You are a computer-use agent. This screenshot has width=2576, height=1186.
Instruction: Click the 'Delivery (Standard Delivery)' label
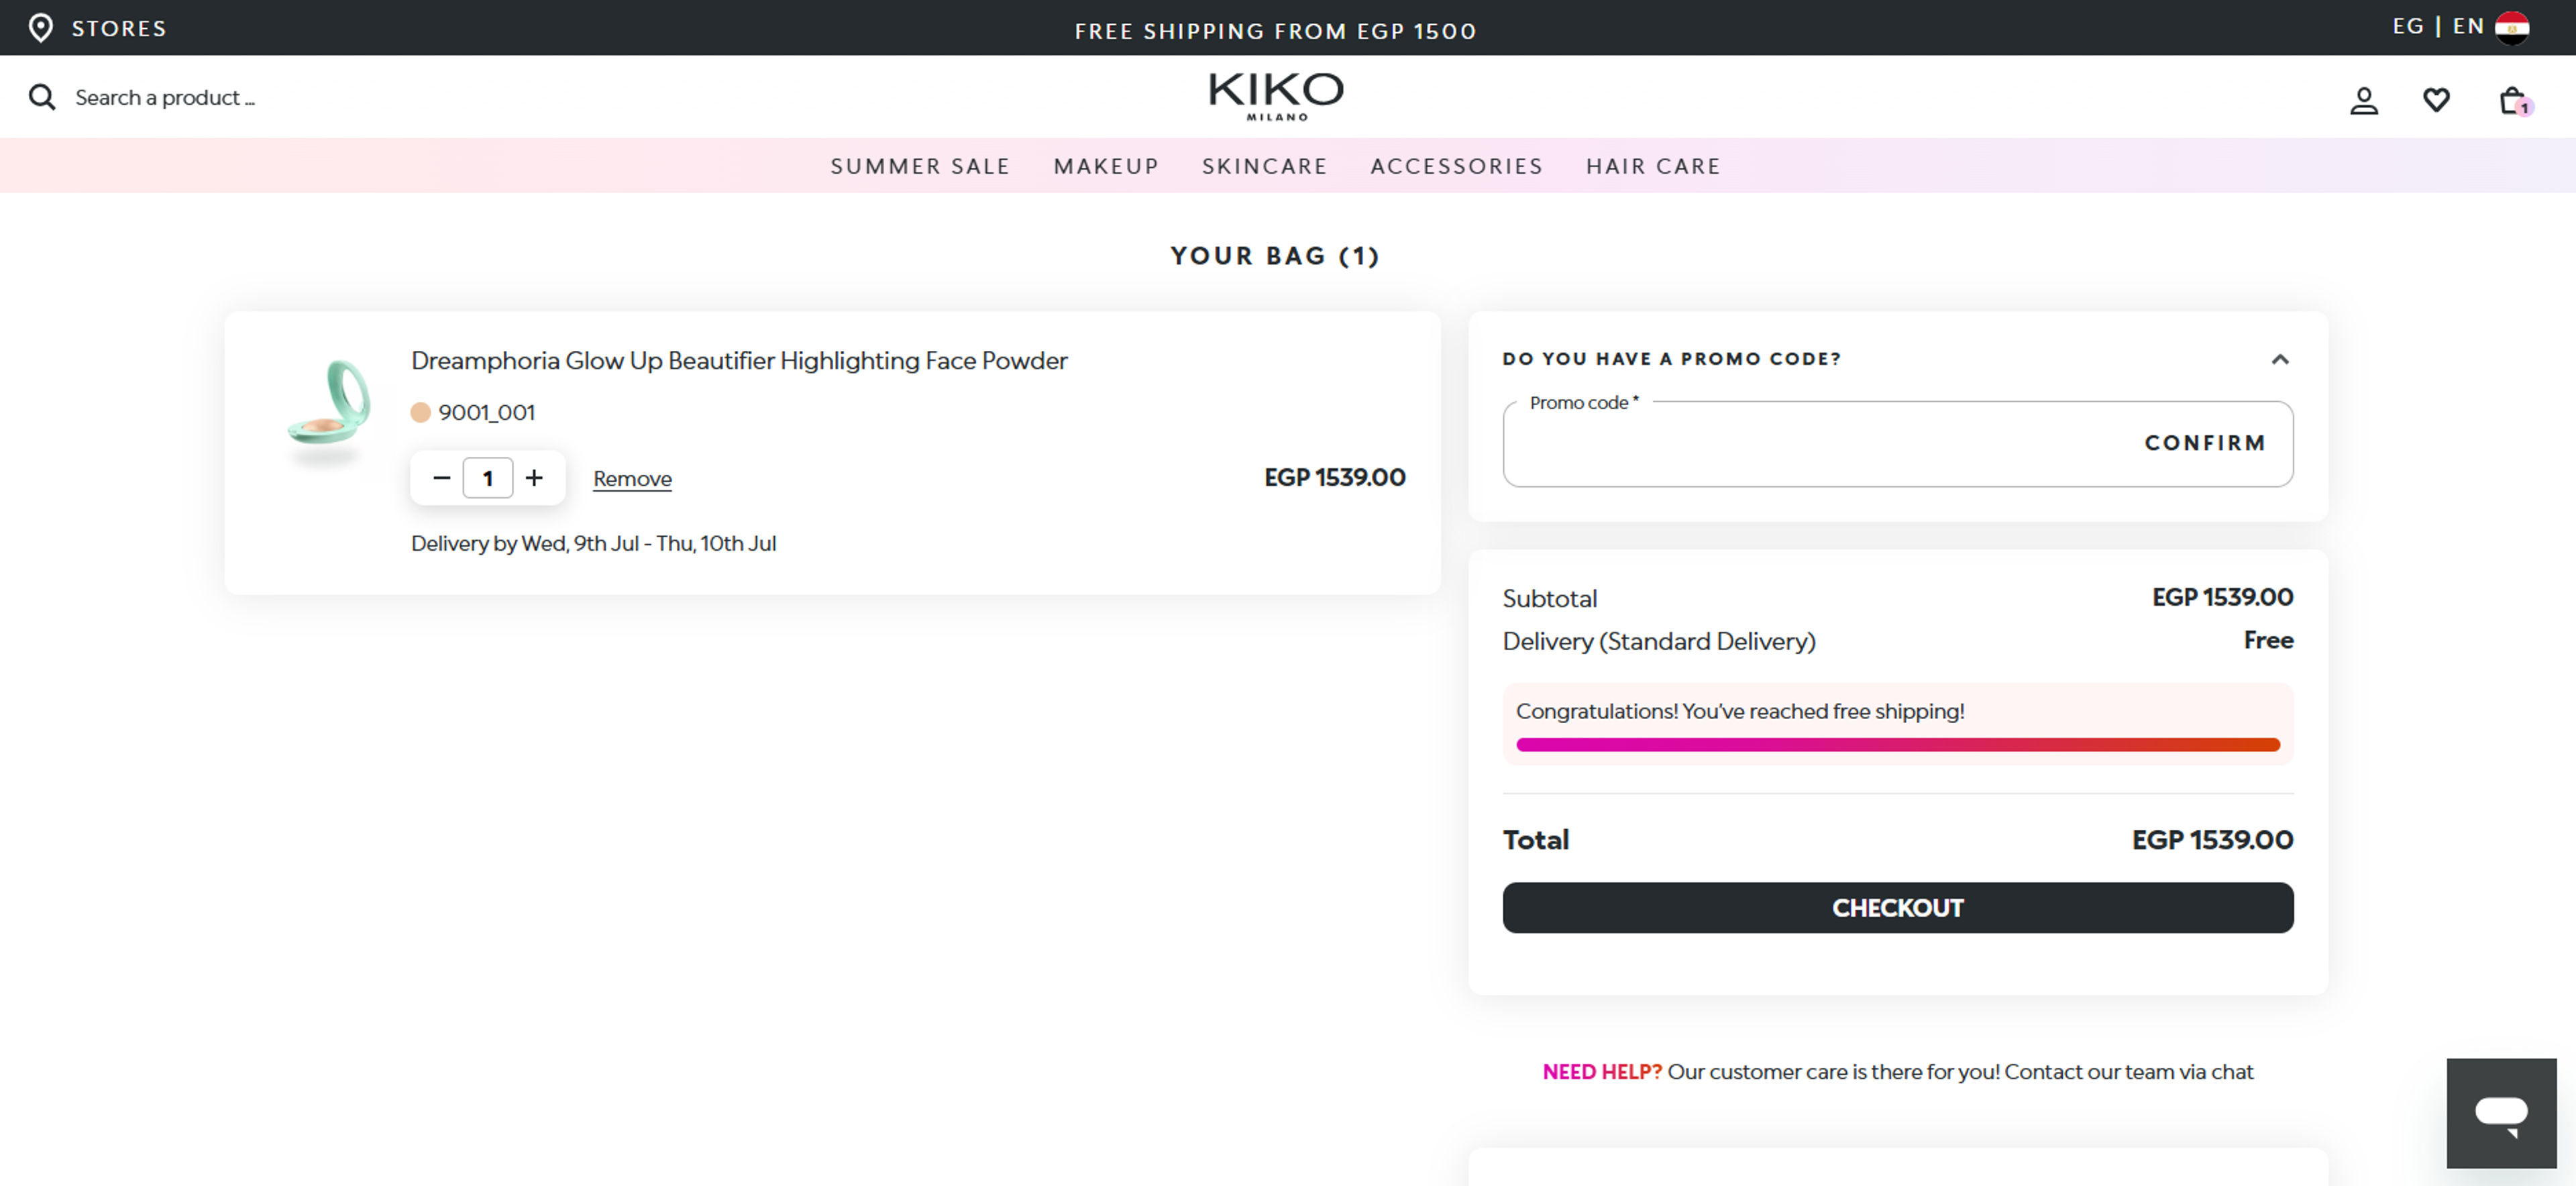click(x=1658, y=641)
